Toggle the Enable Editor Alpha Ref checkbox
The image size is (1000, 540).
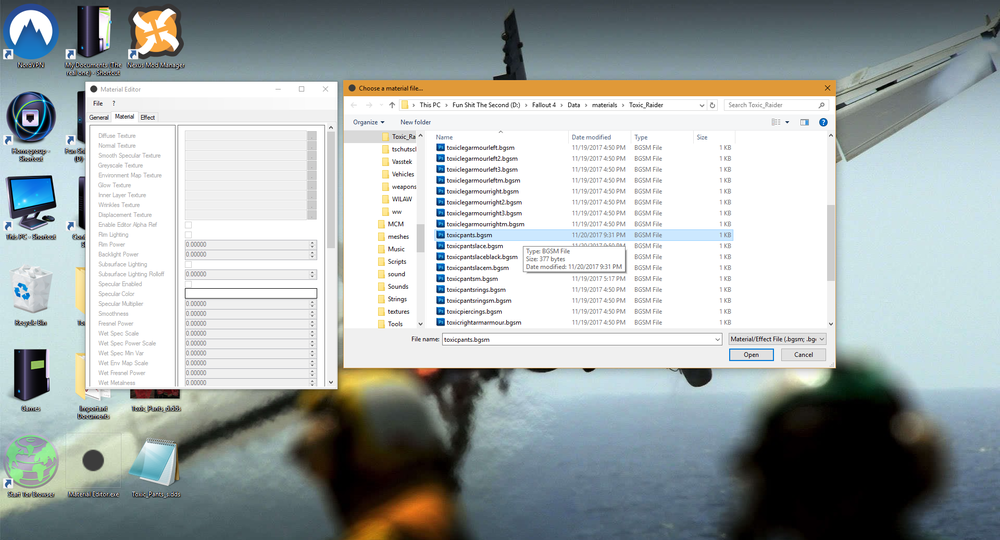click(188, 225)
